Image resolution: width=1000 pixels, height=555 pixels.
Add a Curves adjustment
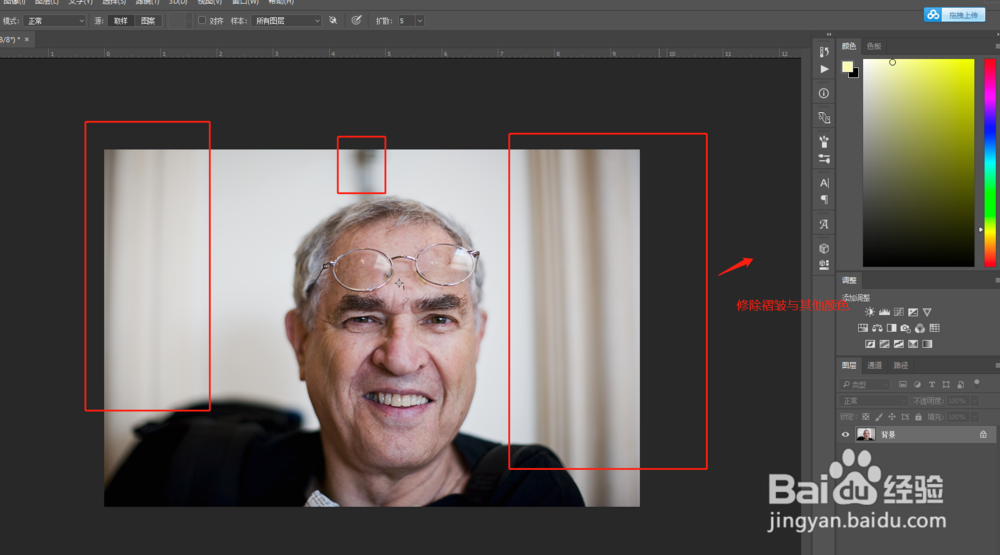[899, 312]
